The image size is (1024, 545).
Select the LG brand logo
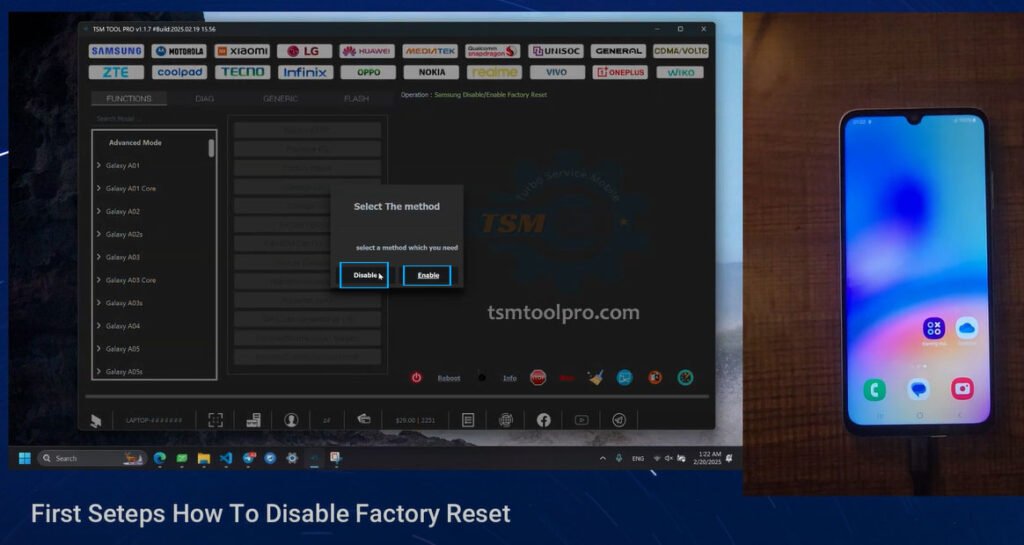(304, 51)
